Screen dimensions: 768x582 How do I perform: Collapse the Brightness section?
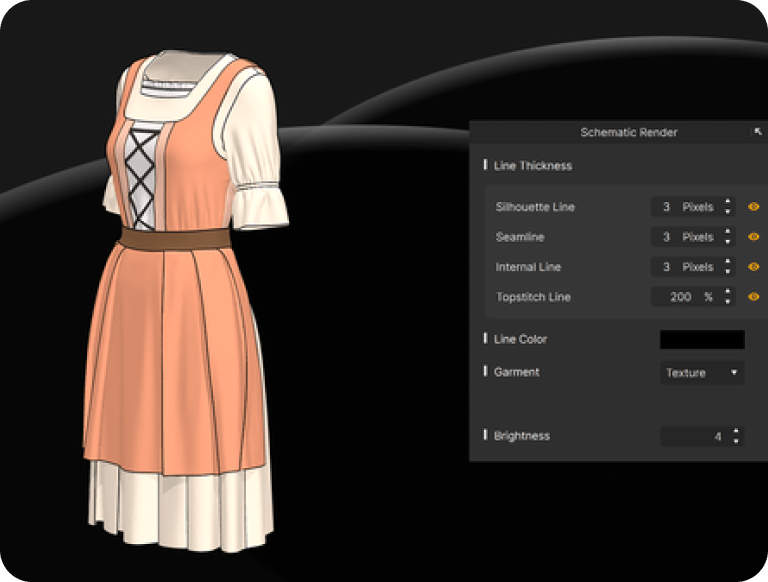(x=486, y=436)
